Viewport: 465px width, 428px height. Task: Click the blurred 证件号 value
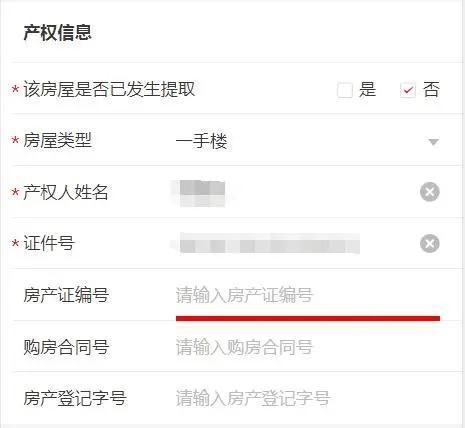click(269, 244)
